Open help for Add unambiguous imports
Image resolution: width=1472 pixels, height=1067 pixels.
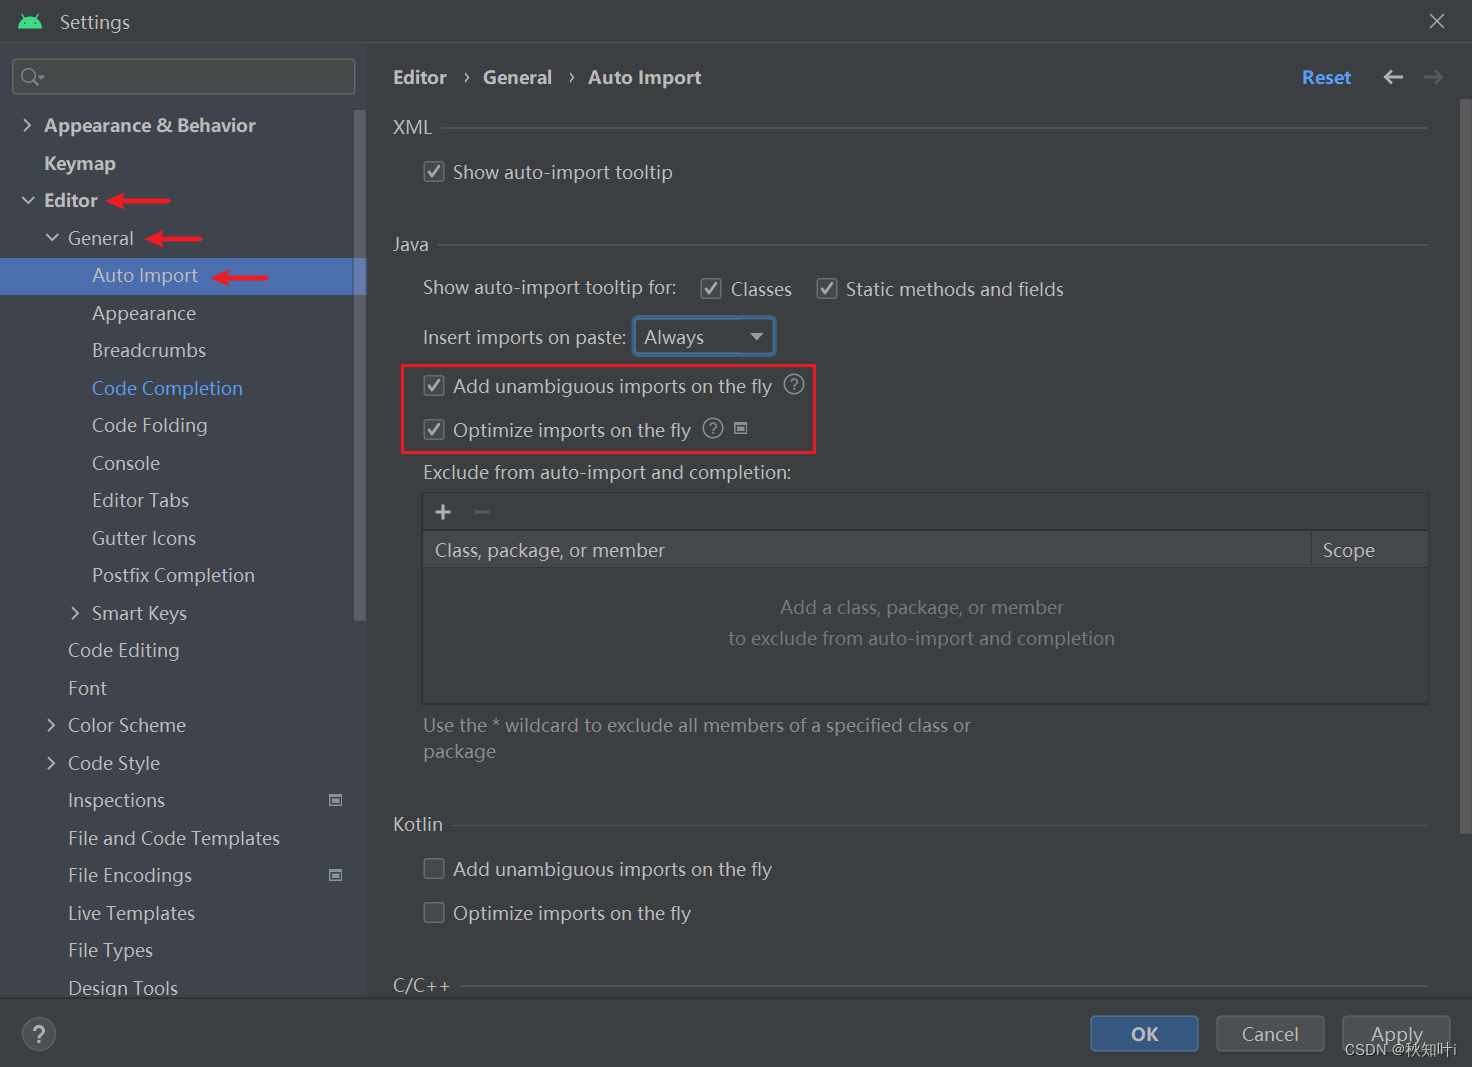coord(794,385)
